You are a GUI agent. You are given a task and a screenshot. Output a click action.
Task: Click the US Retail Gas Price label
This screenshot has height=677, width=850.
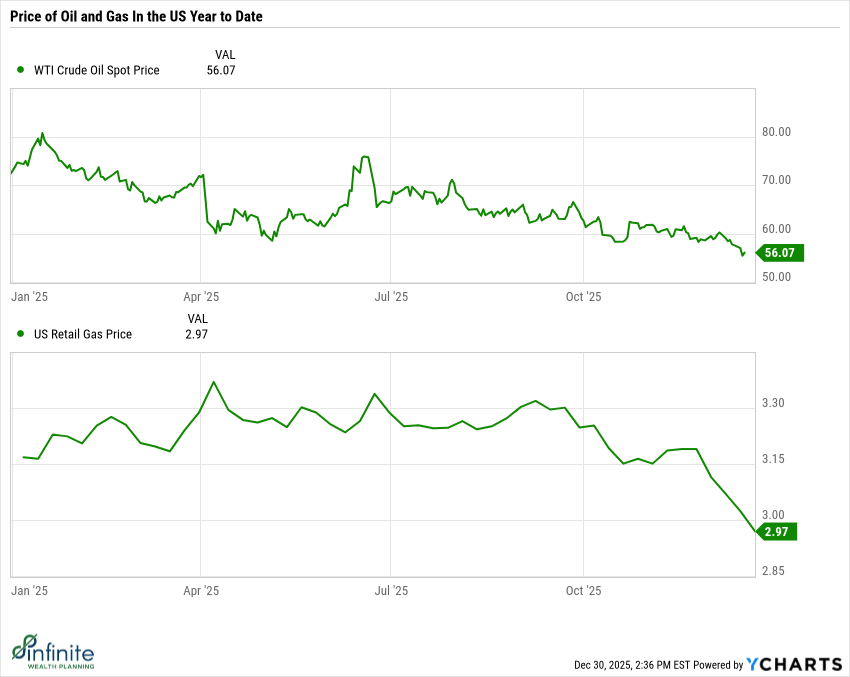pos(83,334)
